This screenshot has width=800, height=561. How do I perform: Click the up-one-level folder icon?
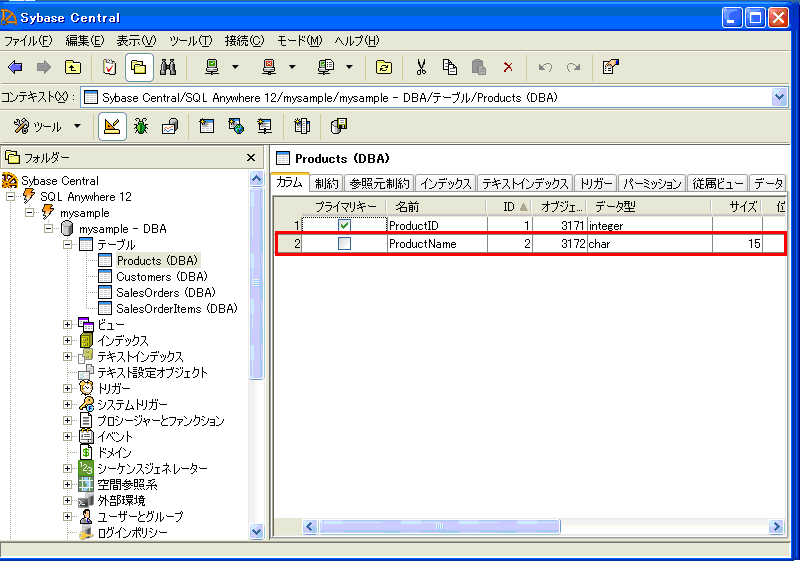[73, 68]
